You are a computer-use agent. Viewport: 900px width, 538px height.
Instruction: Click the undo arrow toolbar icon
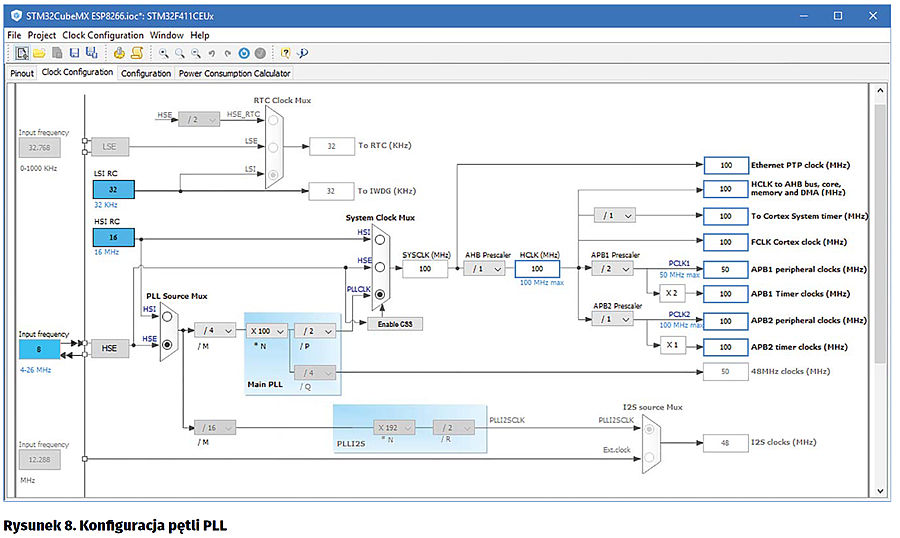coord(212,53)
